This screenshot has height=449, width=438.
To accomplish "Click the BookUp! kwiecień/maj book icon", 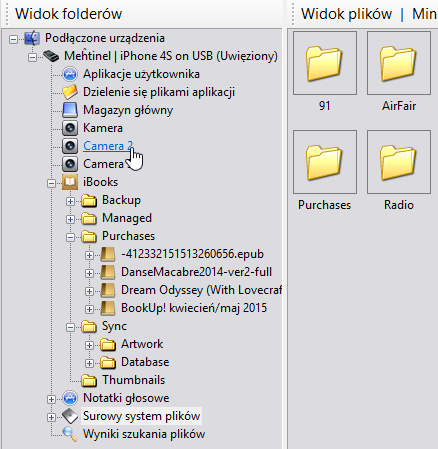I will (x=108, y=308).
